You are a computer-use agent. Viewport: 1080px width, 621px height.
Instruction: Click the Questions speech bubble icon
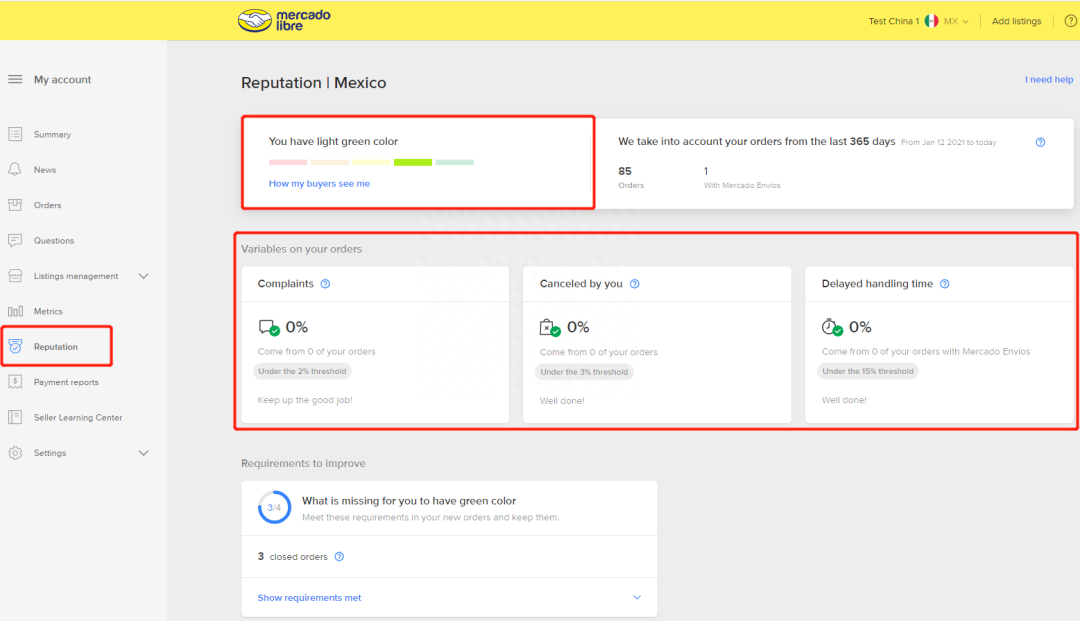tap(15, 240)
